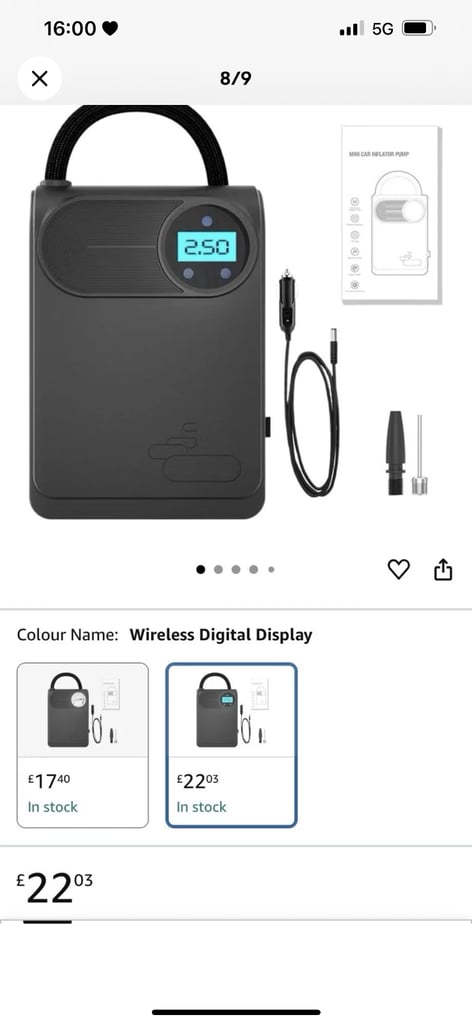Tap the battery icon in status bar
472x1024 pixels.
coord(418,28)
